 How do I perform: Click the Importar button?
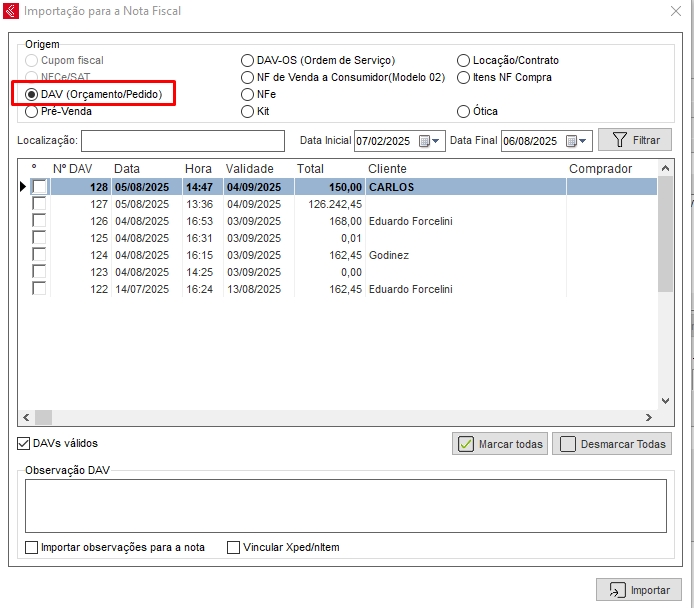[x=638, y=590]
